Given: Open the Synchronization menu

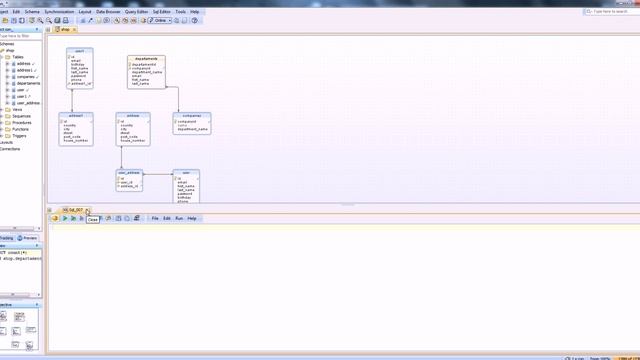Looking at the screenshot, I should coord(59,12).
